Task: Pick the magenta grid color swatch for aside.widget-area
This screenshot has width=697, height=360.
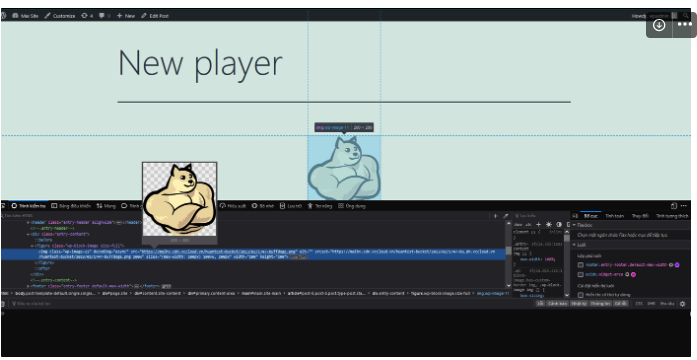Action: (633, 275)
